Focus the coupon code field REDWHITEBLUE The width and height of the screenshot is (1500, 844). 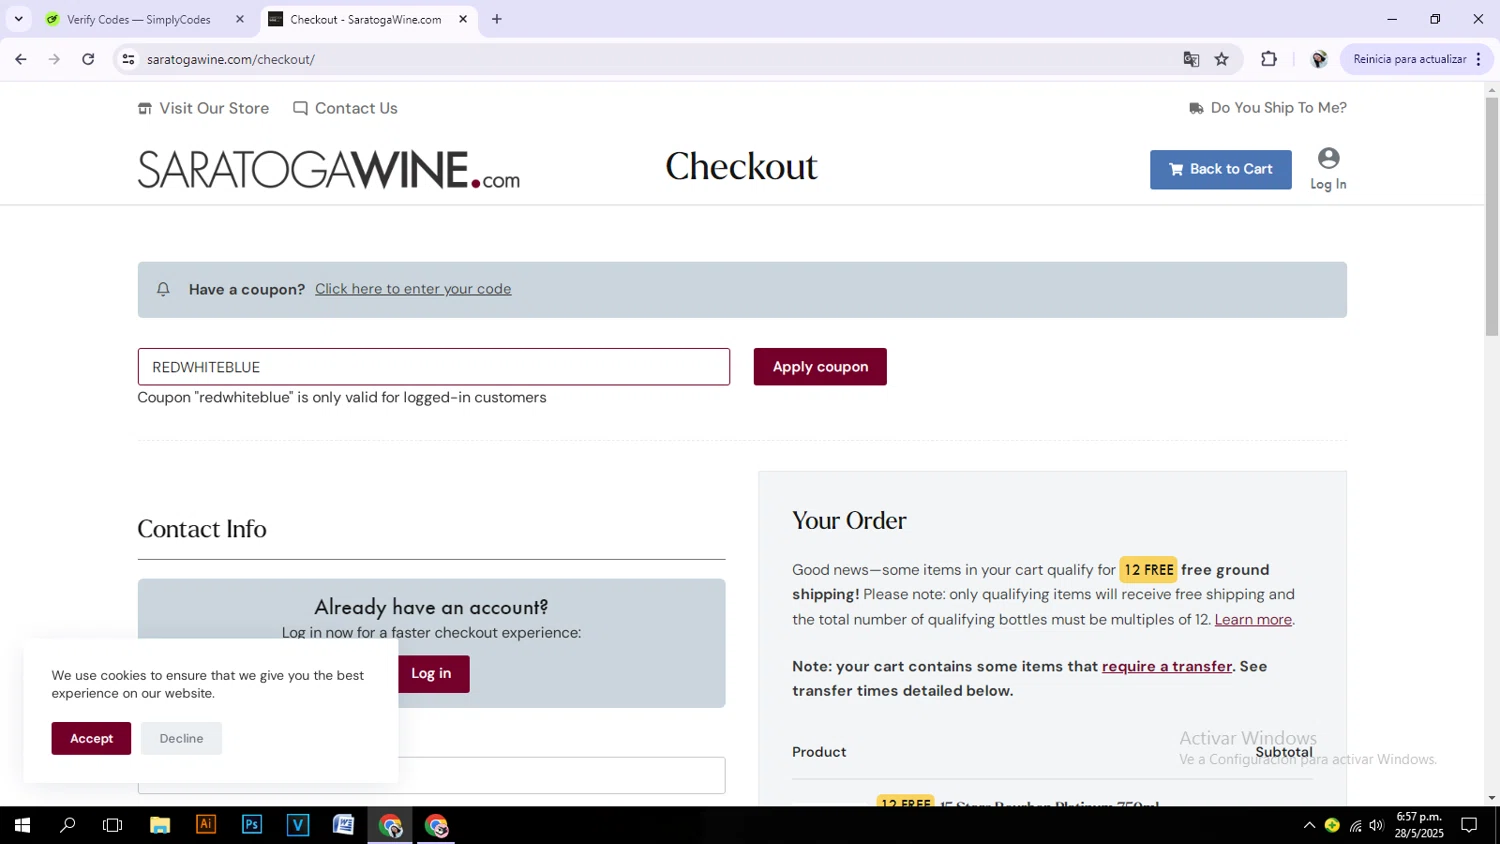point(433,367)
